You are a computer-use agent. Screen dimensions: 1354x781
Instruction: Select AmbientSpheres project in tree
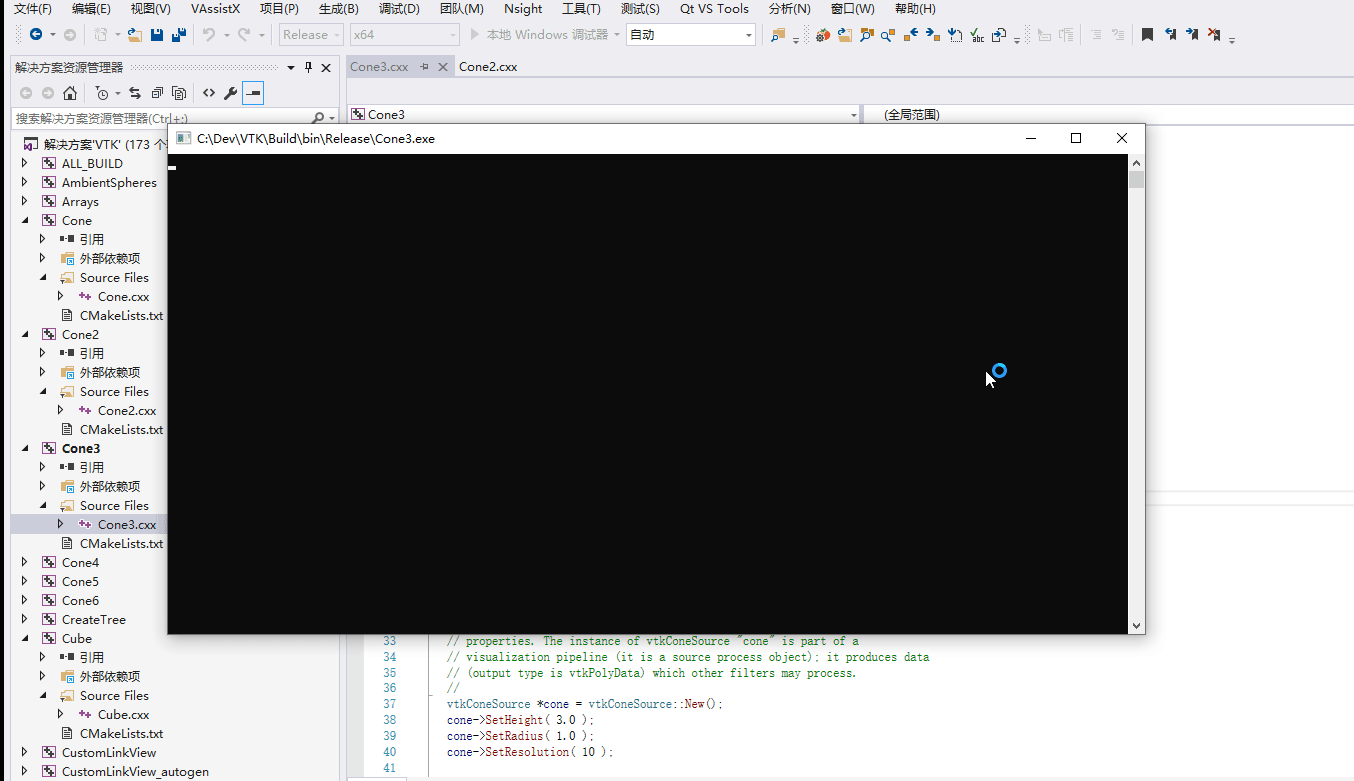pos(109,182)
